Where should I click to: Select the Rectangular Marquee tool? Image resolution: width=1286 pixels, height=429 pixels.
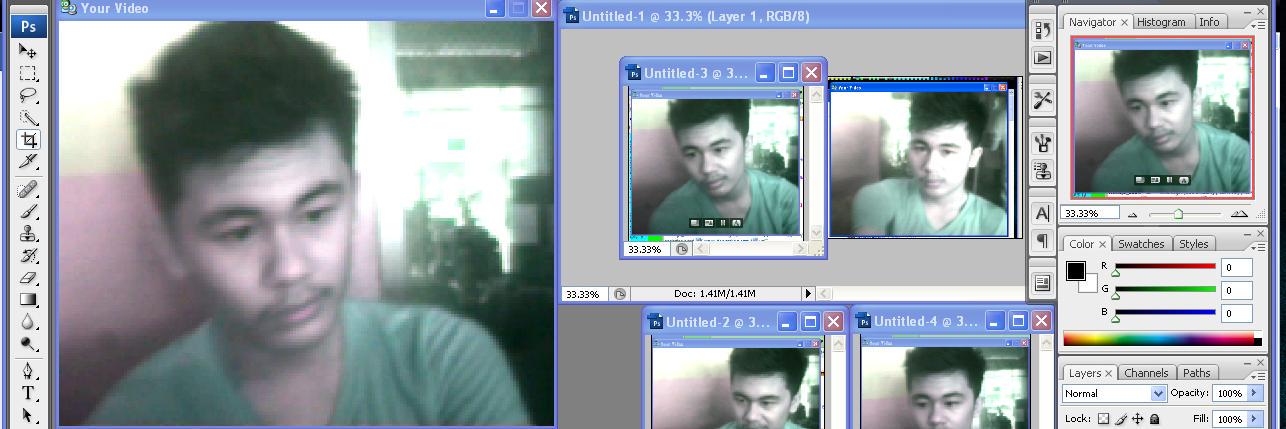[x=28, y=73]
